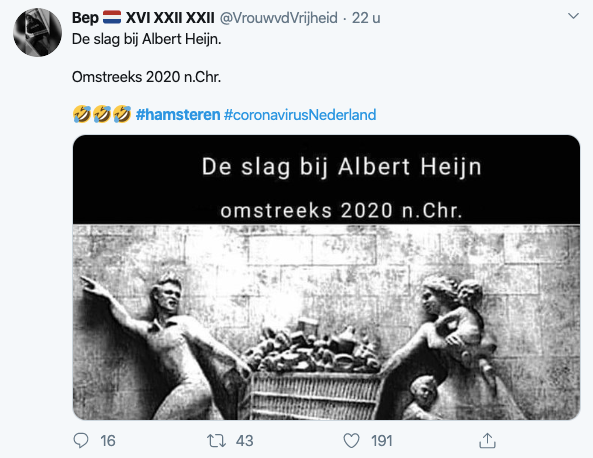Click the tweet text 'De slag bij Albert Heijn.'

pos(147,39)
